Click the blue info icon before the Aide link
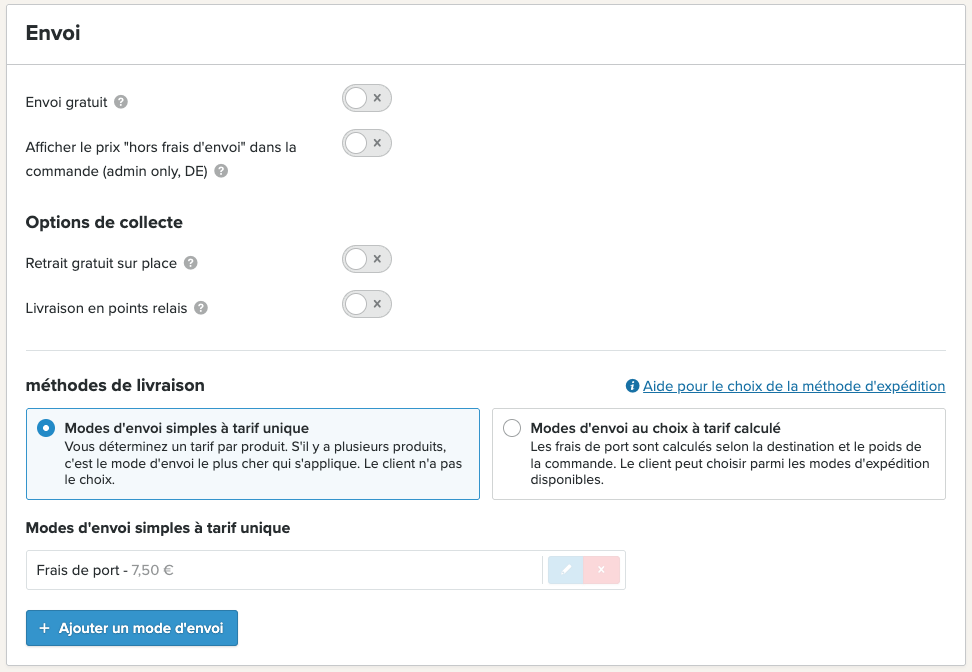 tap(632, 386)
